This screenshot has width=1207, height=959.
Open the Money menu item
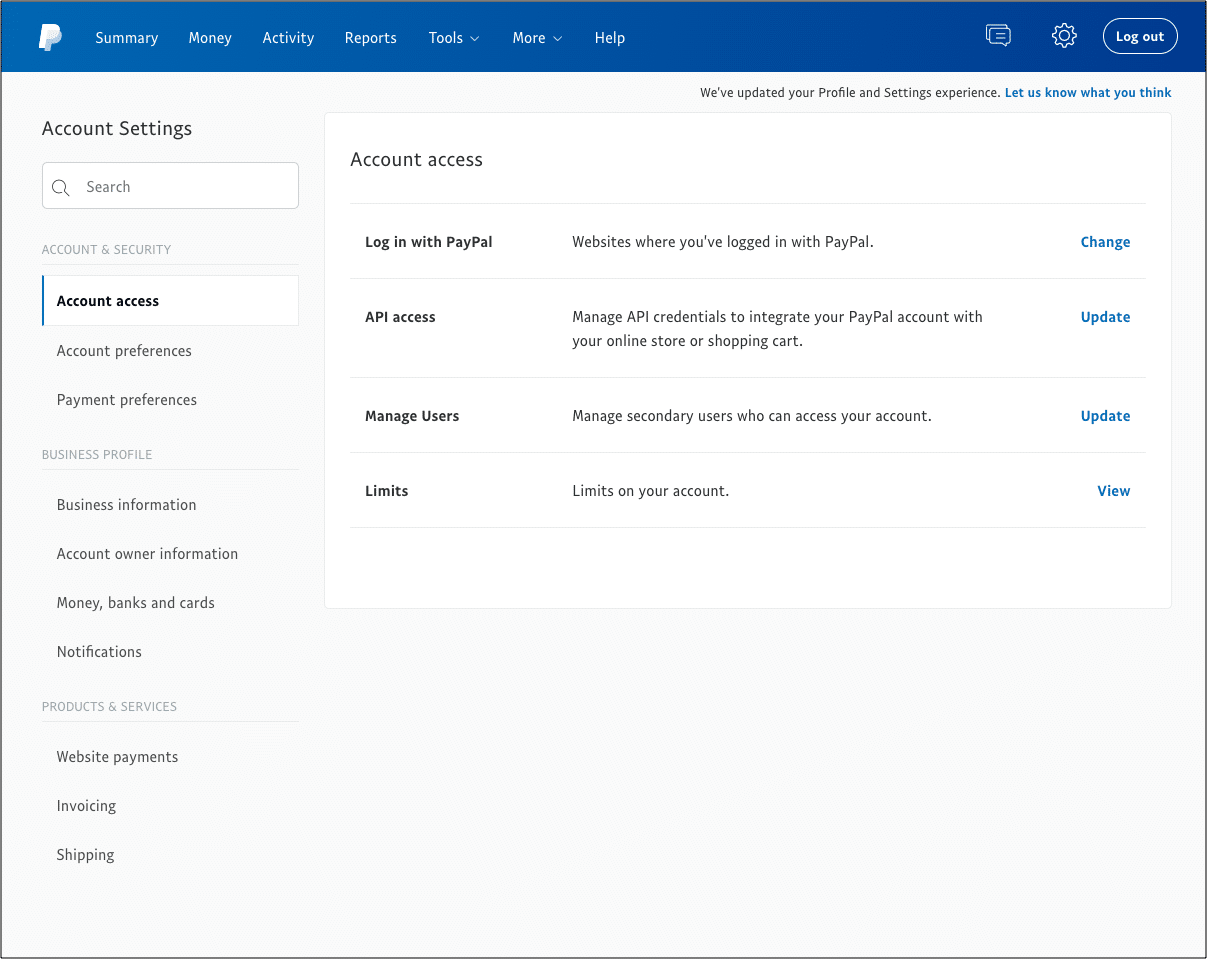(x=210, y=38)
